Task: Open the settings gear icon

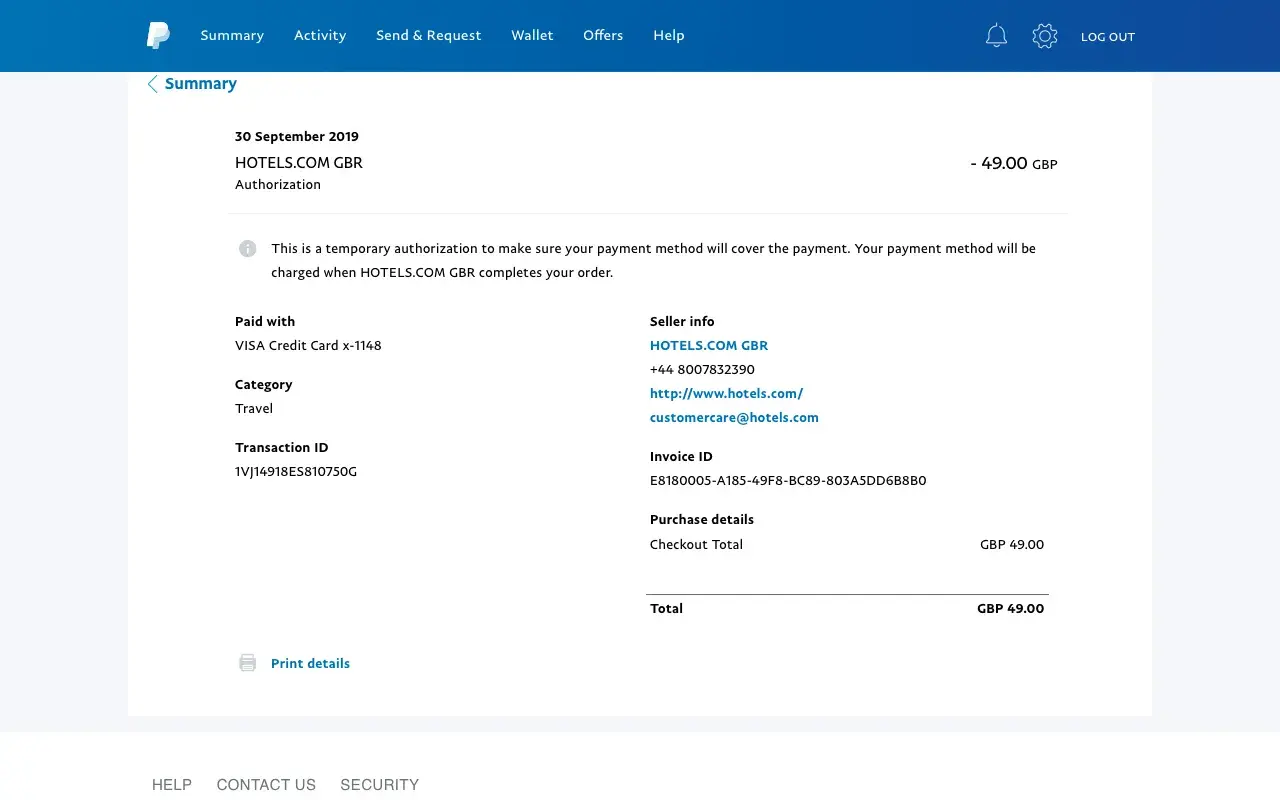Action: [1045, 36]
